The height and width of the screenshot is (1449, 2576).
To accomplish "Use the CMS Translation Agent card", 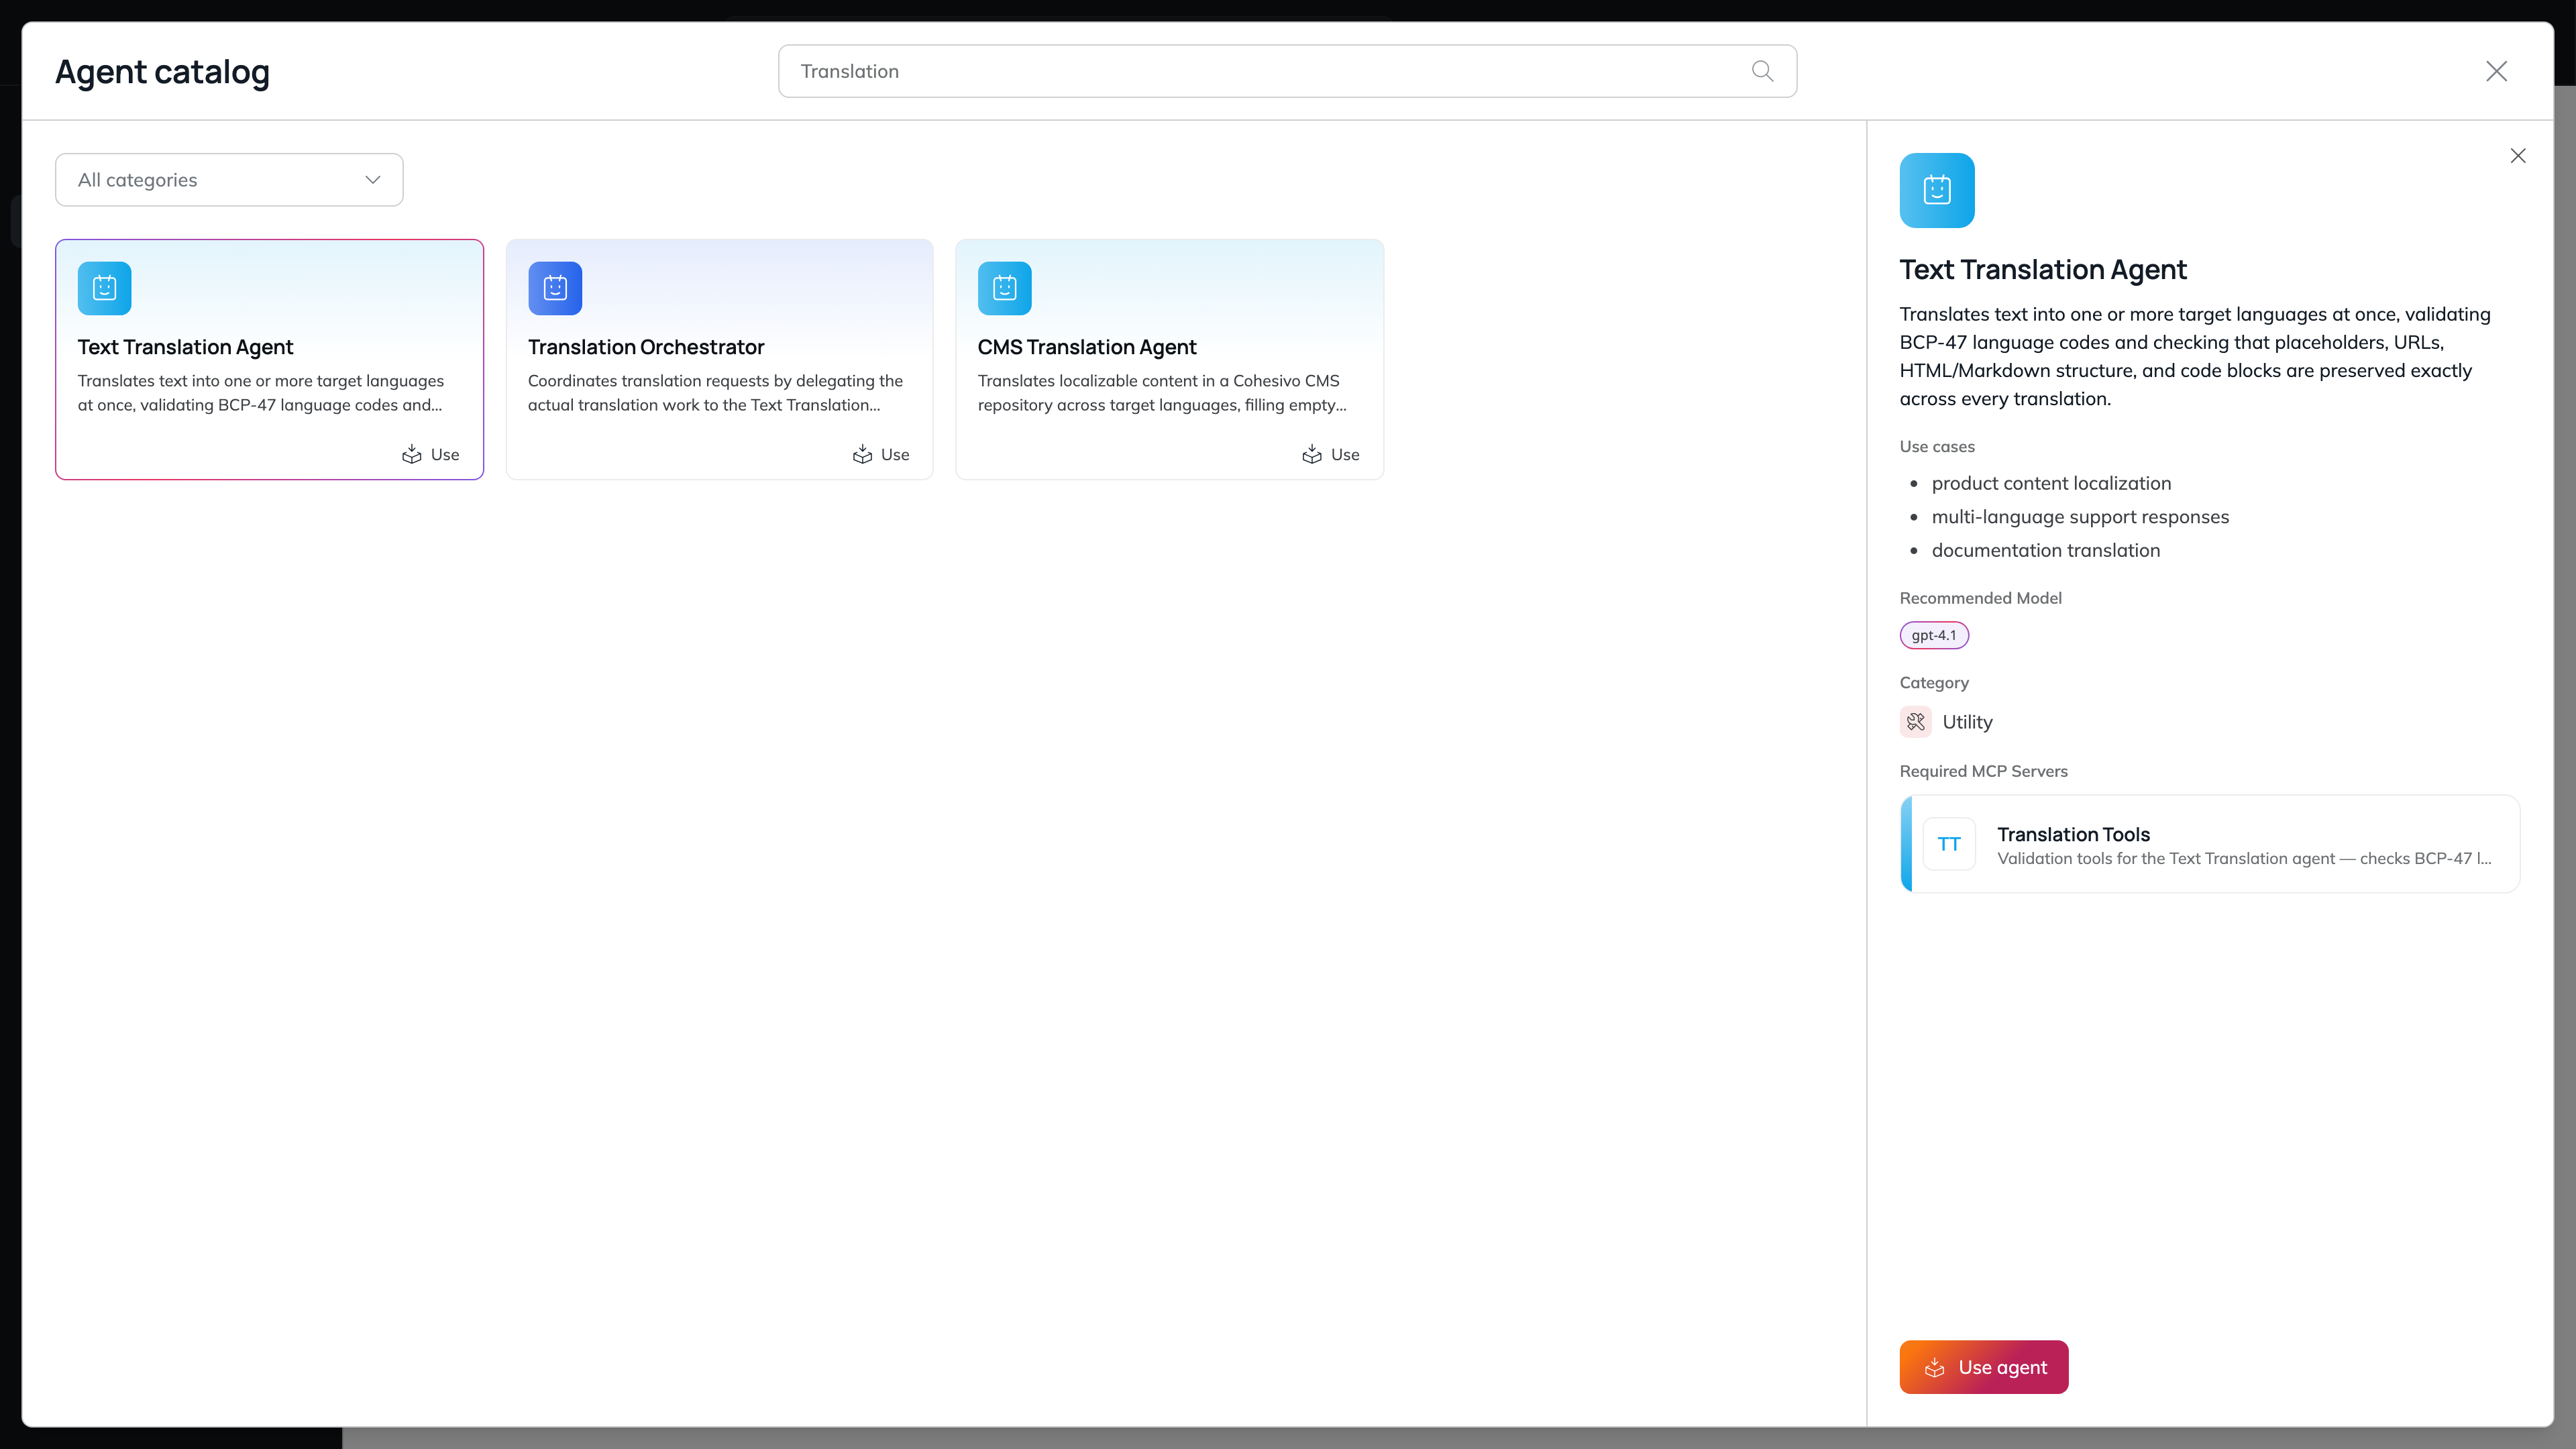I will point(1331,455).
